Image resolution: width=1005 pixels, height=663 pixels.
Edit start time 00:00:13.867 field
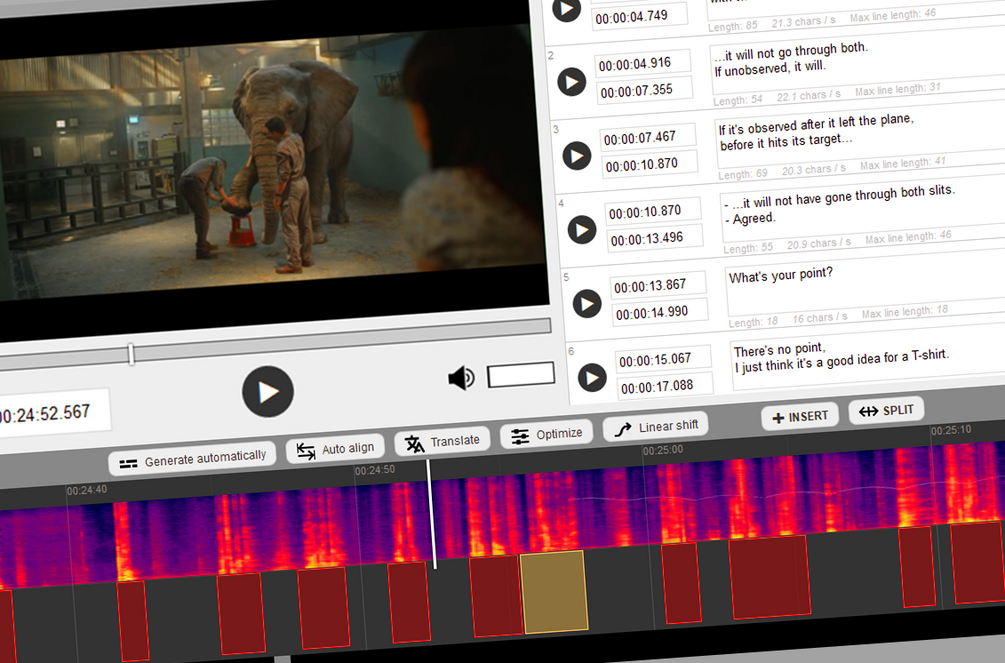(658, 285)
